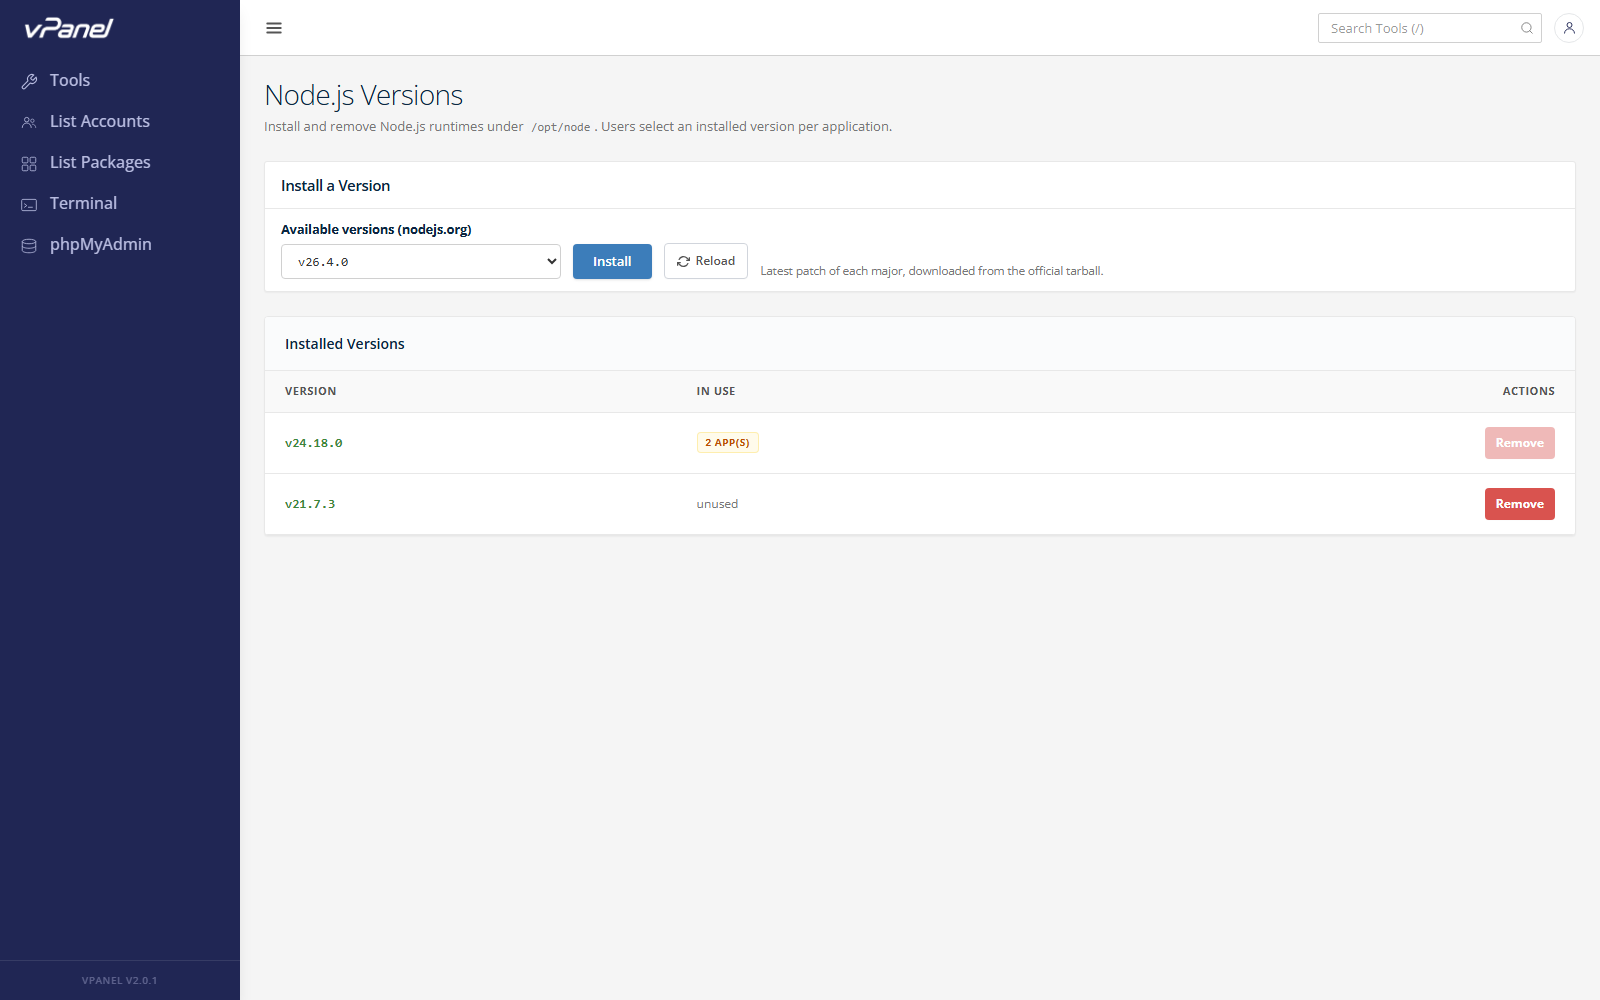This screenshot has height=1000, width=1600.
Task: Click the Install a Version heading
Action: [335, 186]
